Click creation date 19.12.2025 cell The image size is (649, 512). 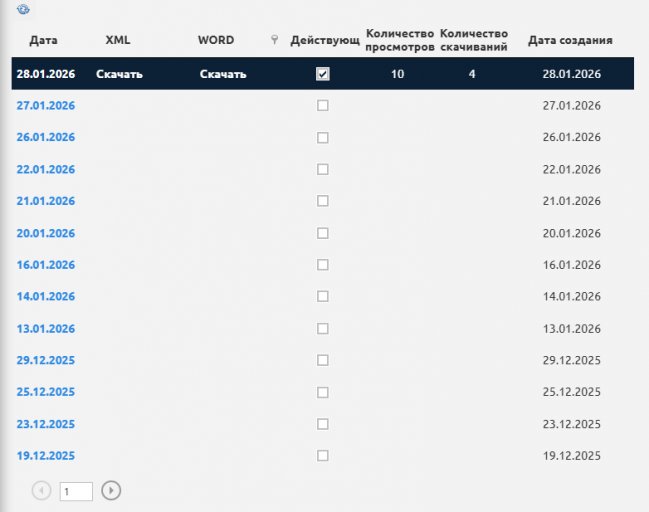pos(572,456)
